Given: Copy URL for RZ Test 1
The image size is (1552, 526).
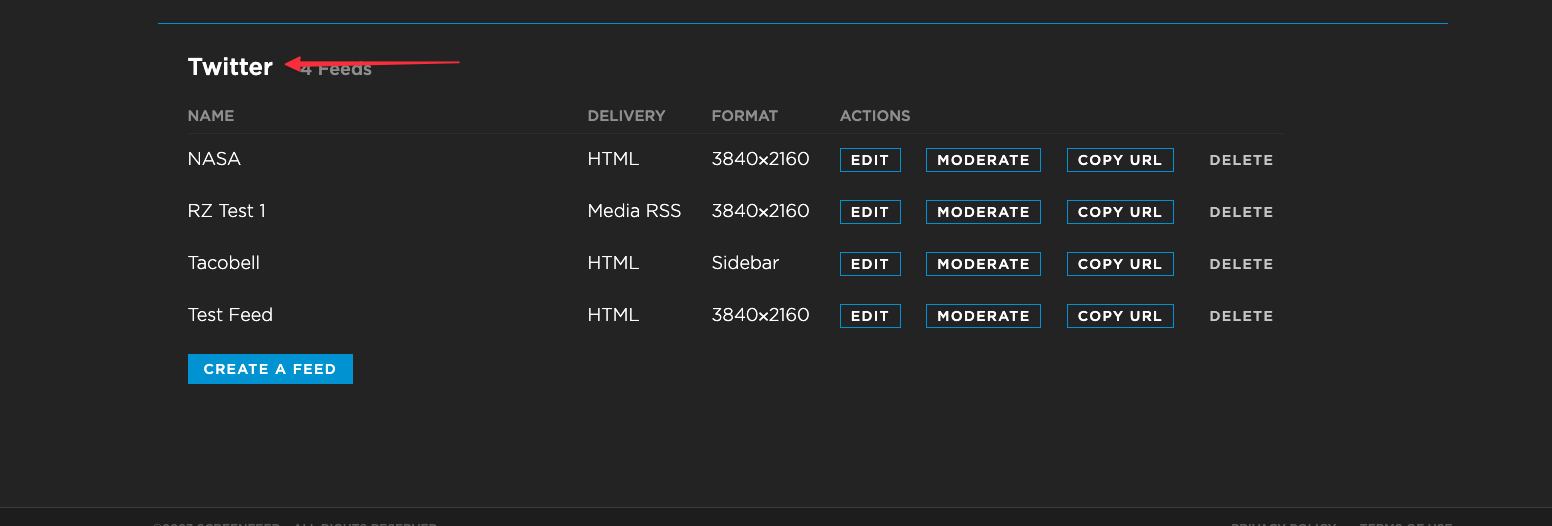Looking at the screenshot, I should 1120,212.
